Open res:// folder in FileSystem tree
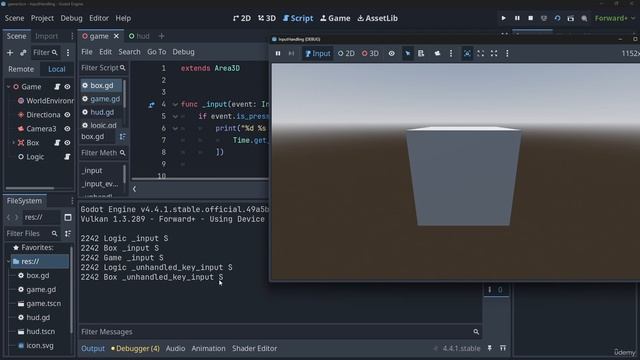The height and width of the screenshot is (360, 640). tap(40, 261)
